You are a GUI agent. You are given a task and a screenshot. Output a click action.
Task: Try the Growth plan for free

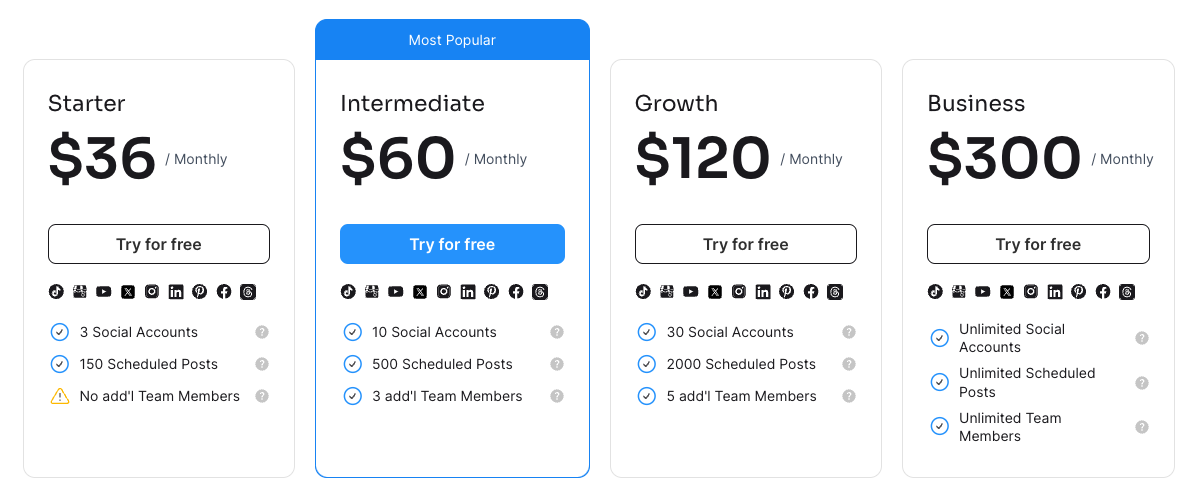click(746, 244)
